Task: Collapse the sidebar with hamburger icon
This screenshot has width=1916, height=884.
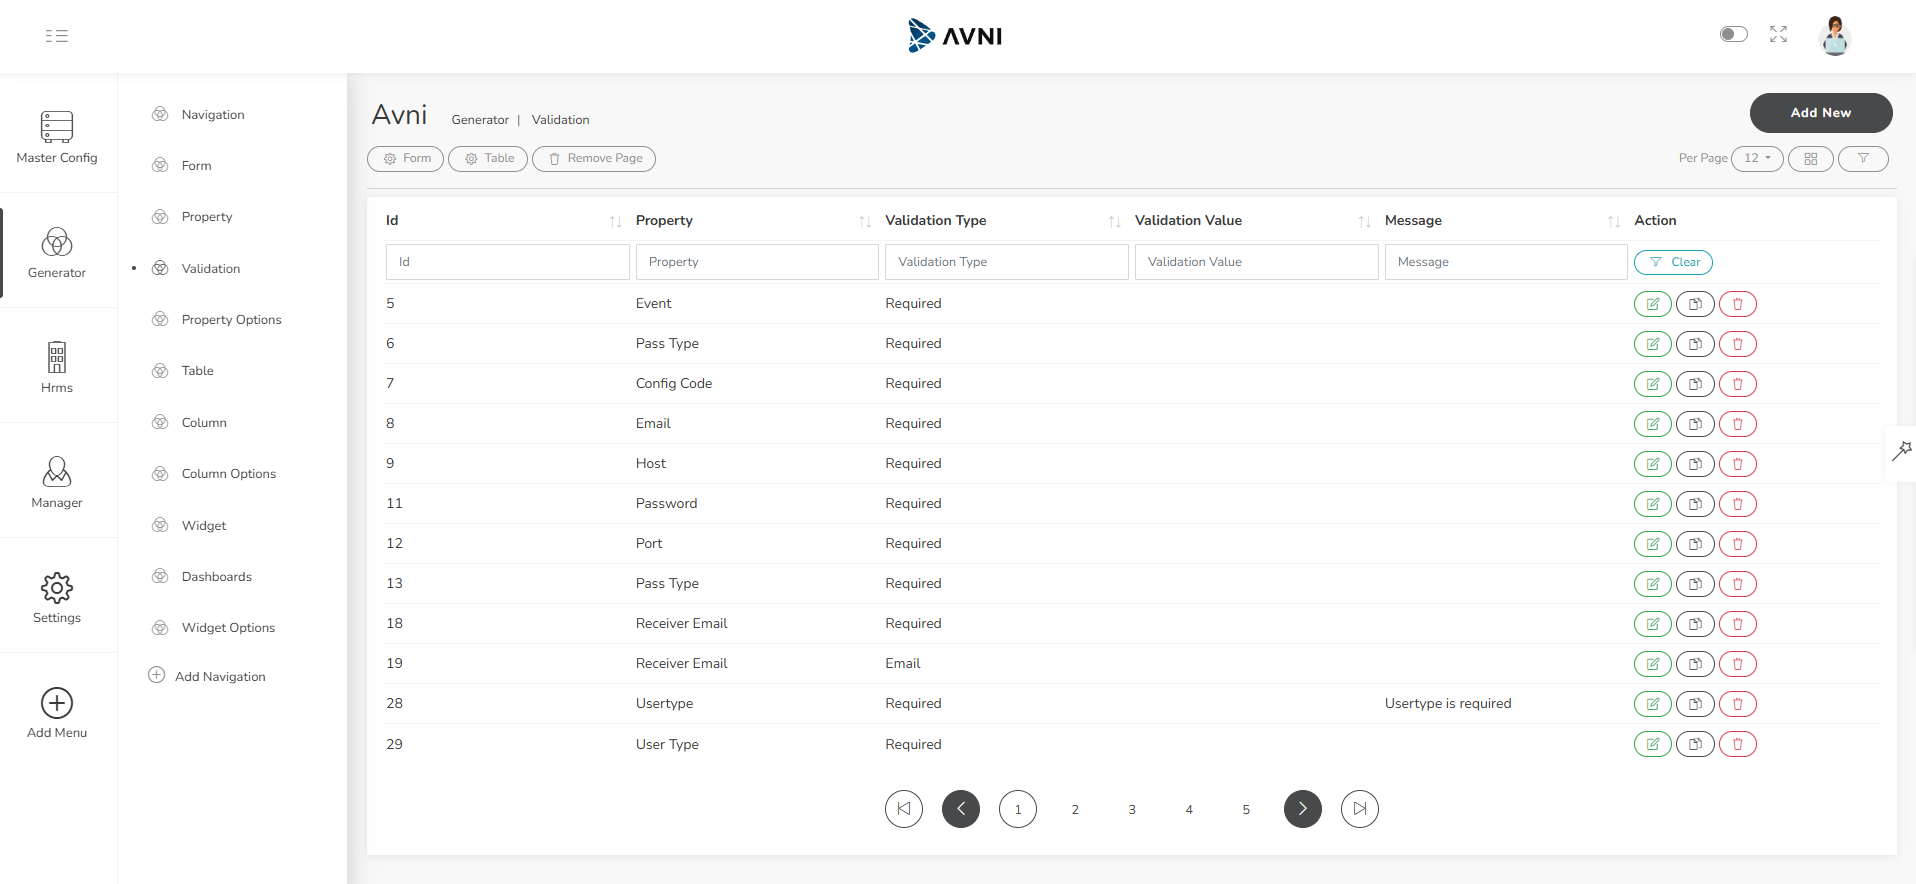Action: [57, 36]
